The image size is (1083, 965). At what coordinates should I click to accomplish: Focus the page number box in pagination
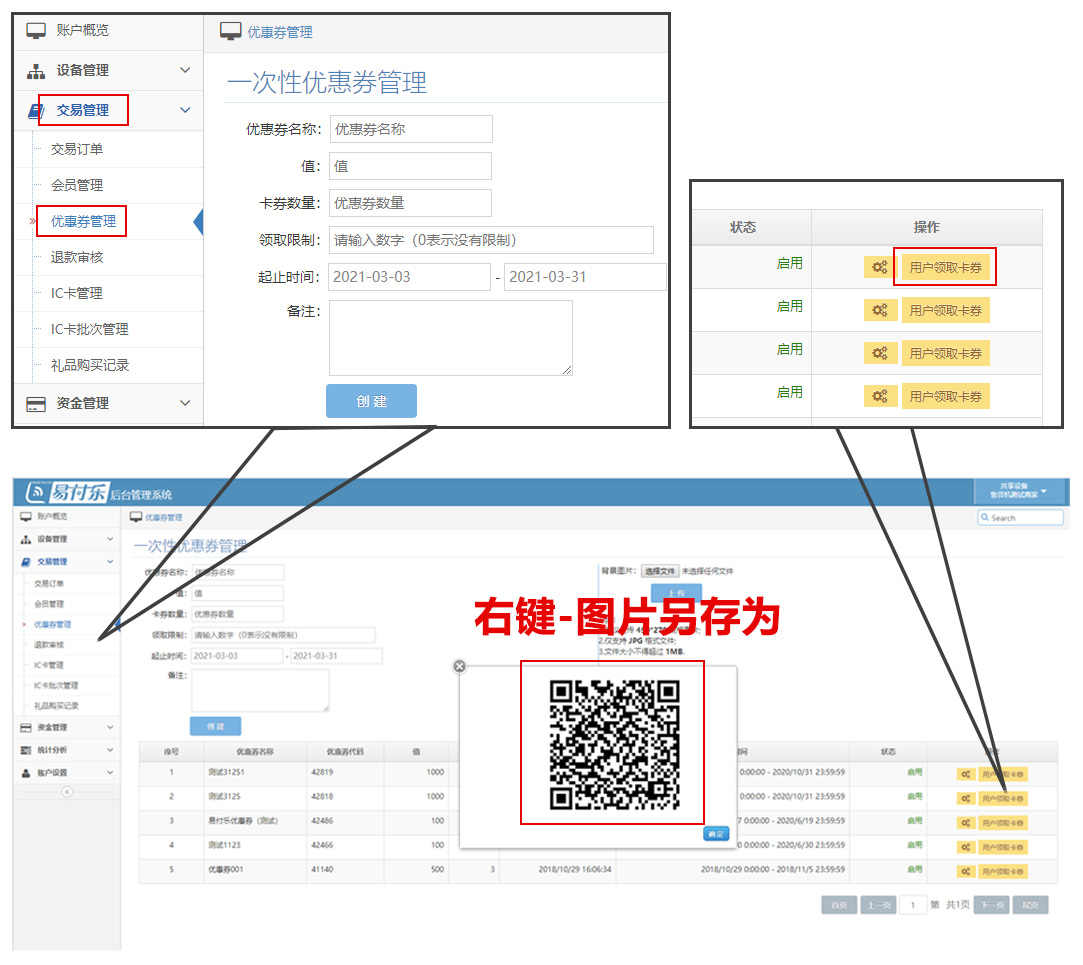tap(913, 905)
